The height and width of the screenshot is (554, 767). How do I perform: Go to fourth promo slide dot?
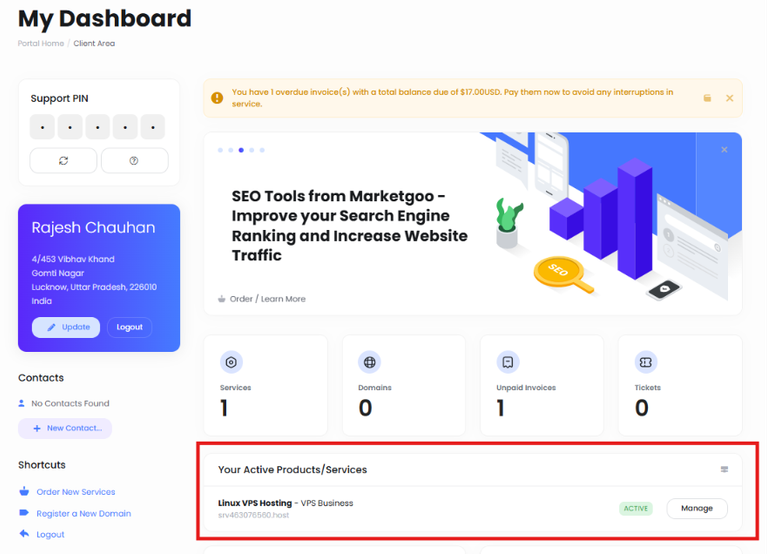click(x=251, y=150)
